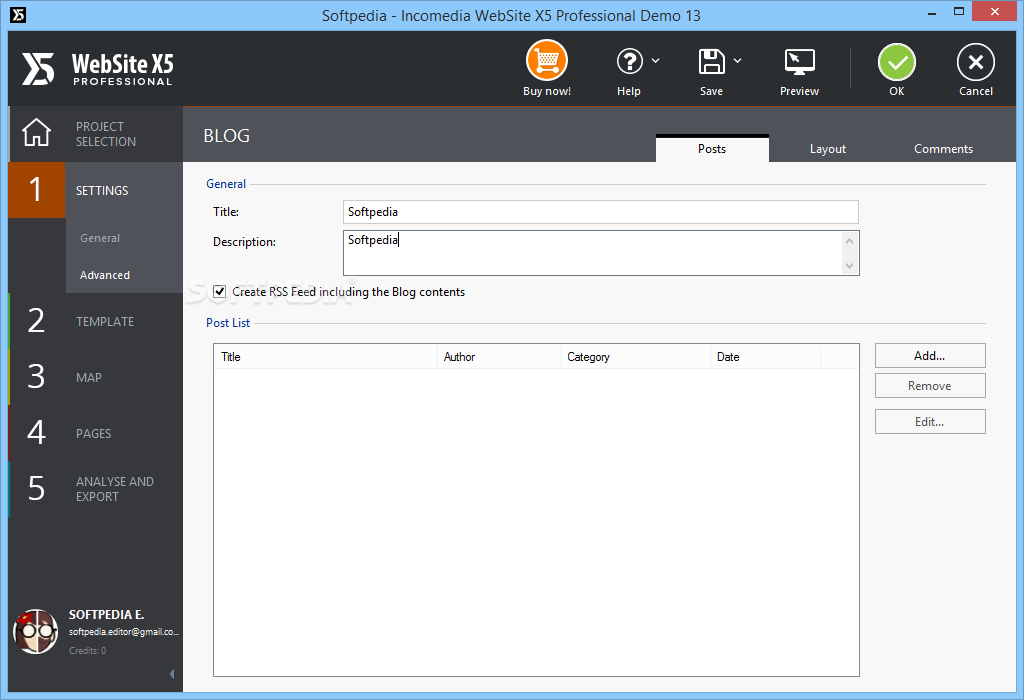Click the Description scroll down arrow
The width and height of the screenshot is (1024, 700).
[849, 265]
